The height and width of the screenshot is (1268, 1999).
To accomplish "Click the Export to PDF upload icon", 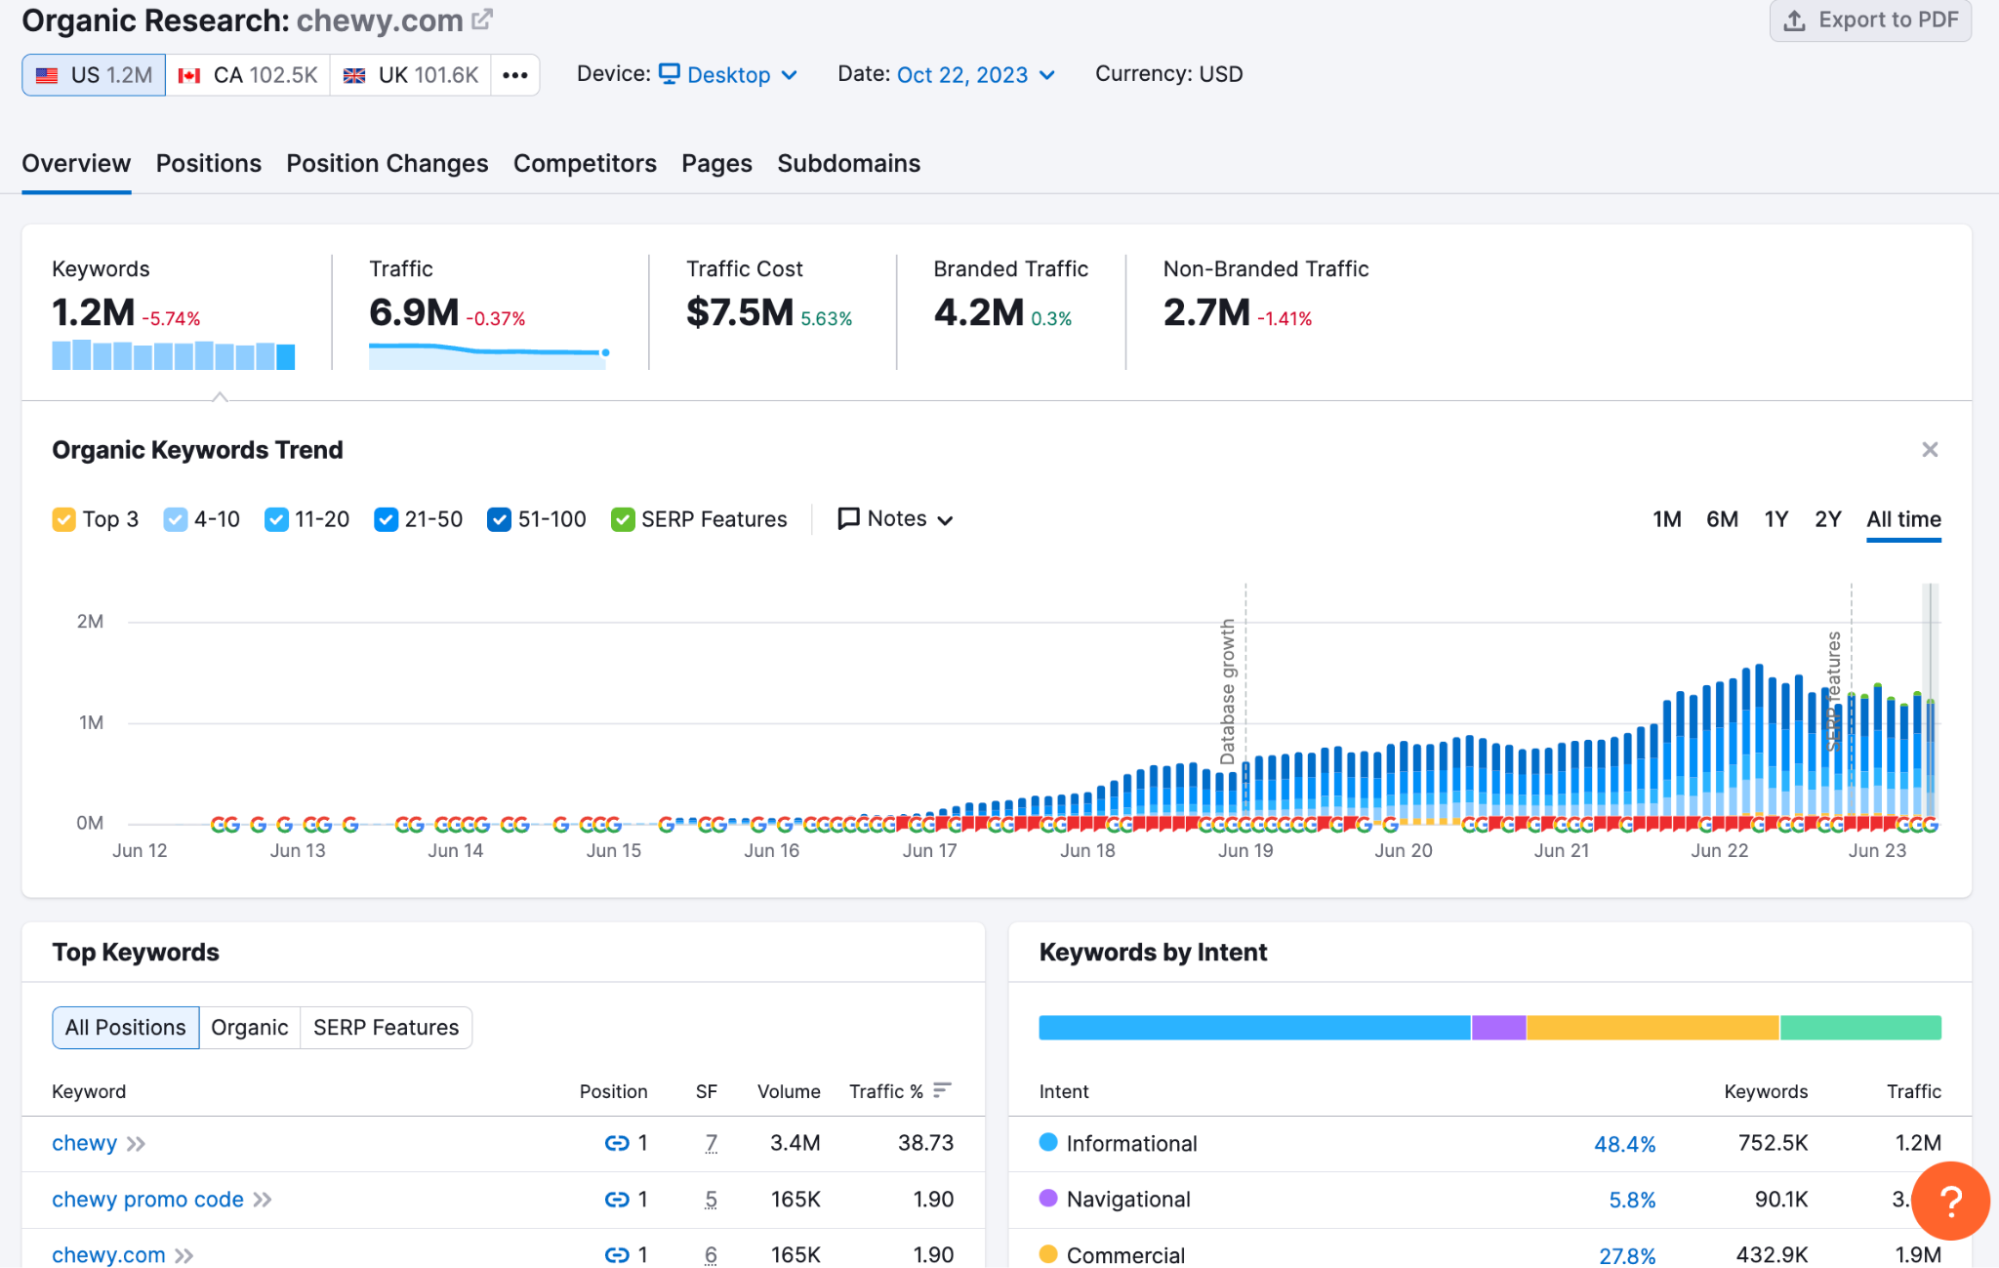I will pyautogui.click(x=1795, y=19).
